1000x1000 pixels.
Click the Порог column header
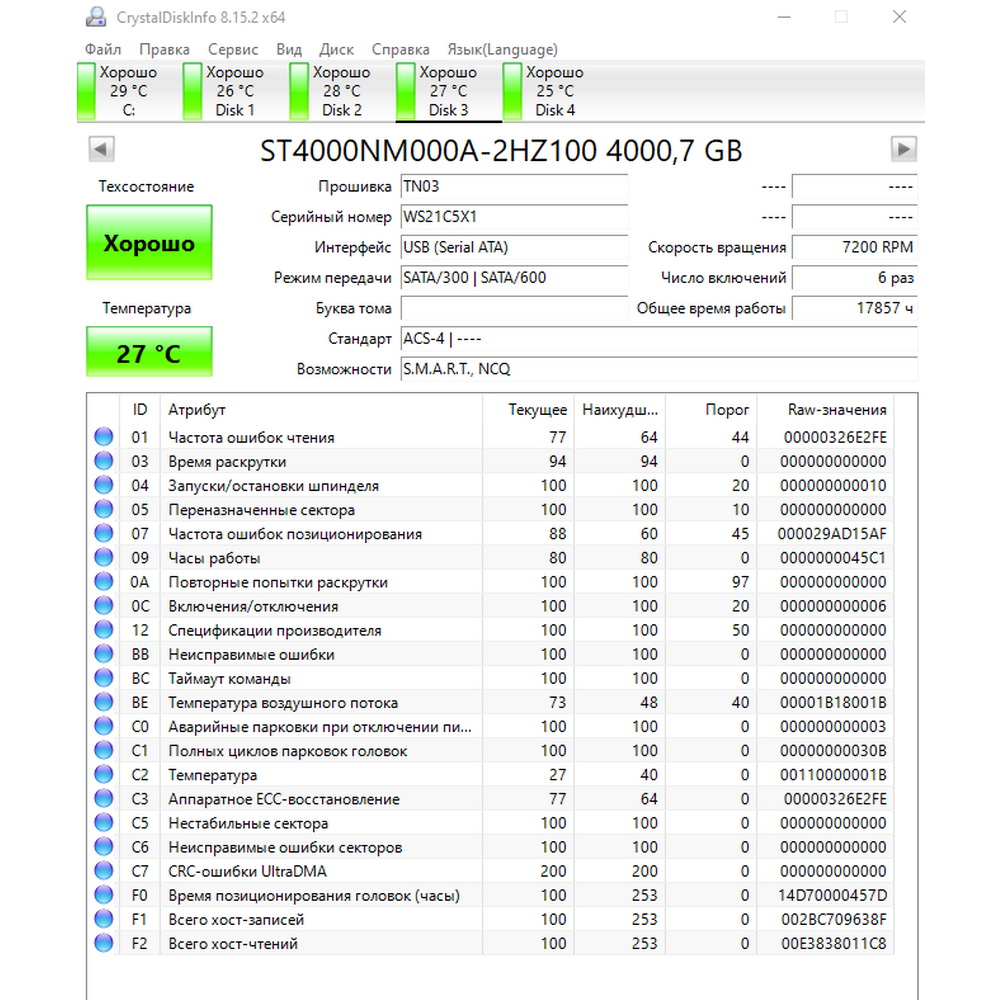[x=711, y=409]
